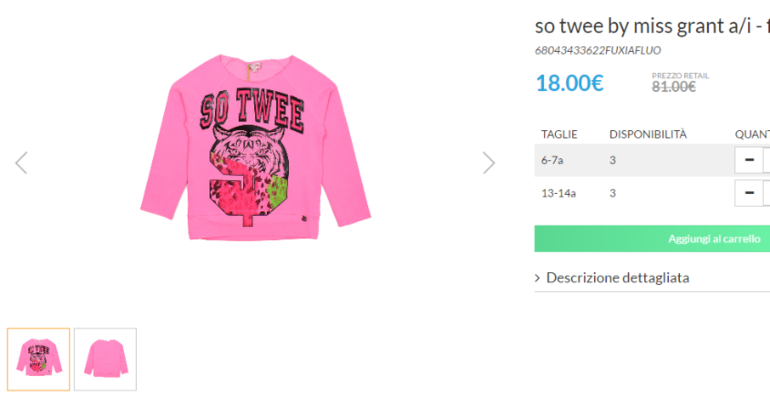Decrease quantity for size 13-14a

click(x=748, y=192)
